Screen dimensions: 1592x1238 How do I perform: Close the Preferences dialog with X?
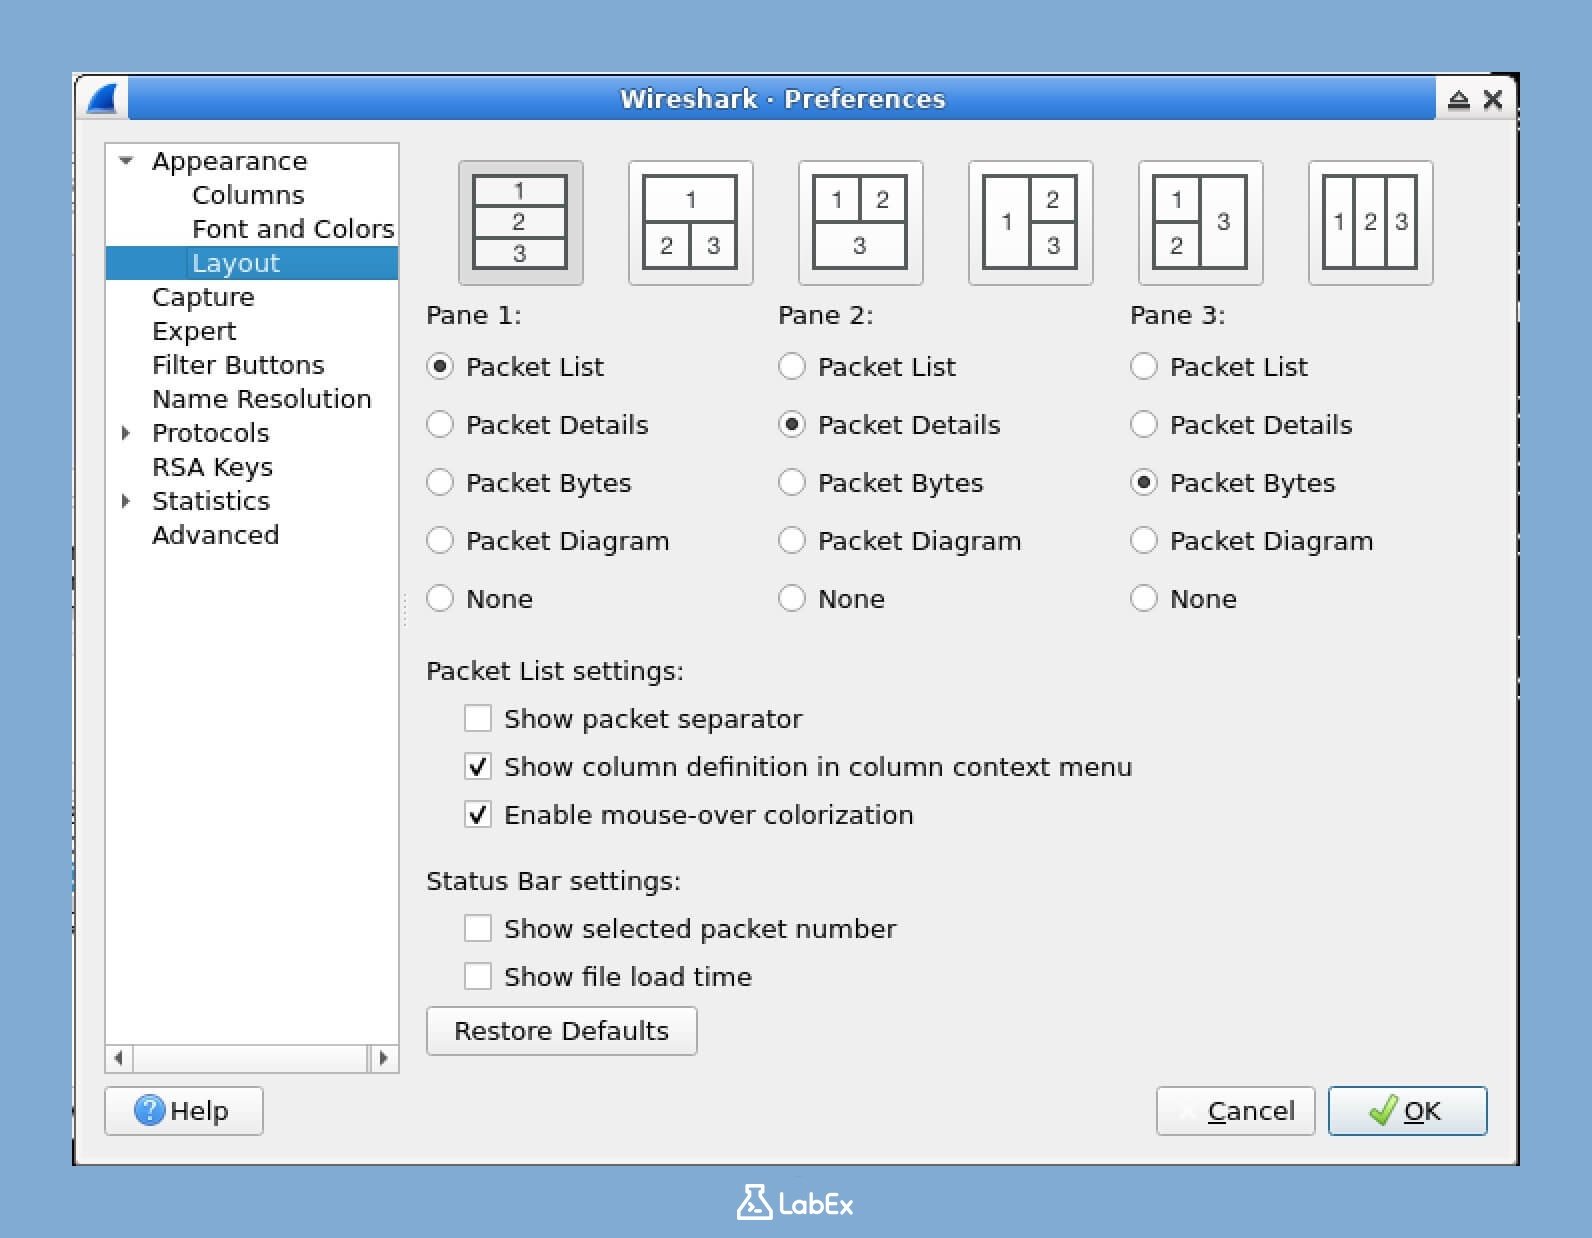pyautogui.click(x=1493, y=99)
